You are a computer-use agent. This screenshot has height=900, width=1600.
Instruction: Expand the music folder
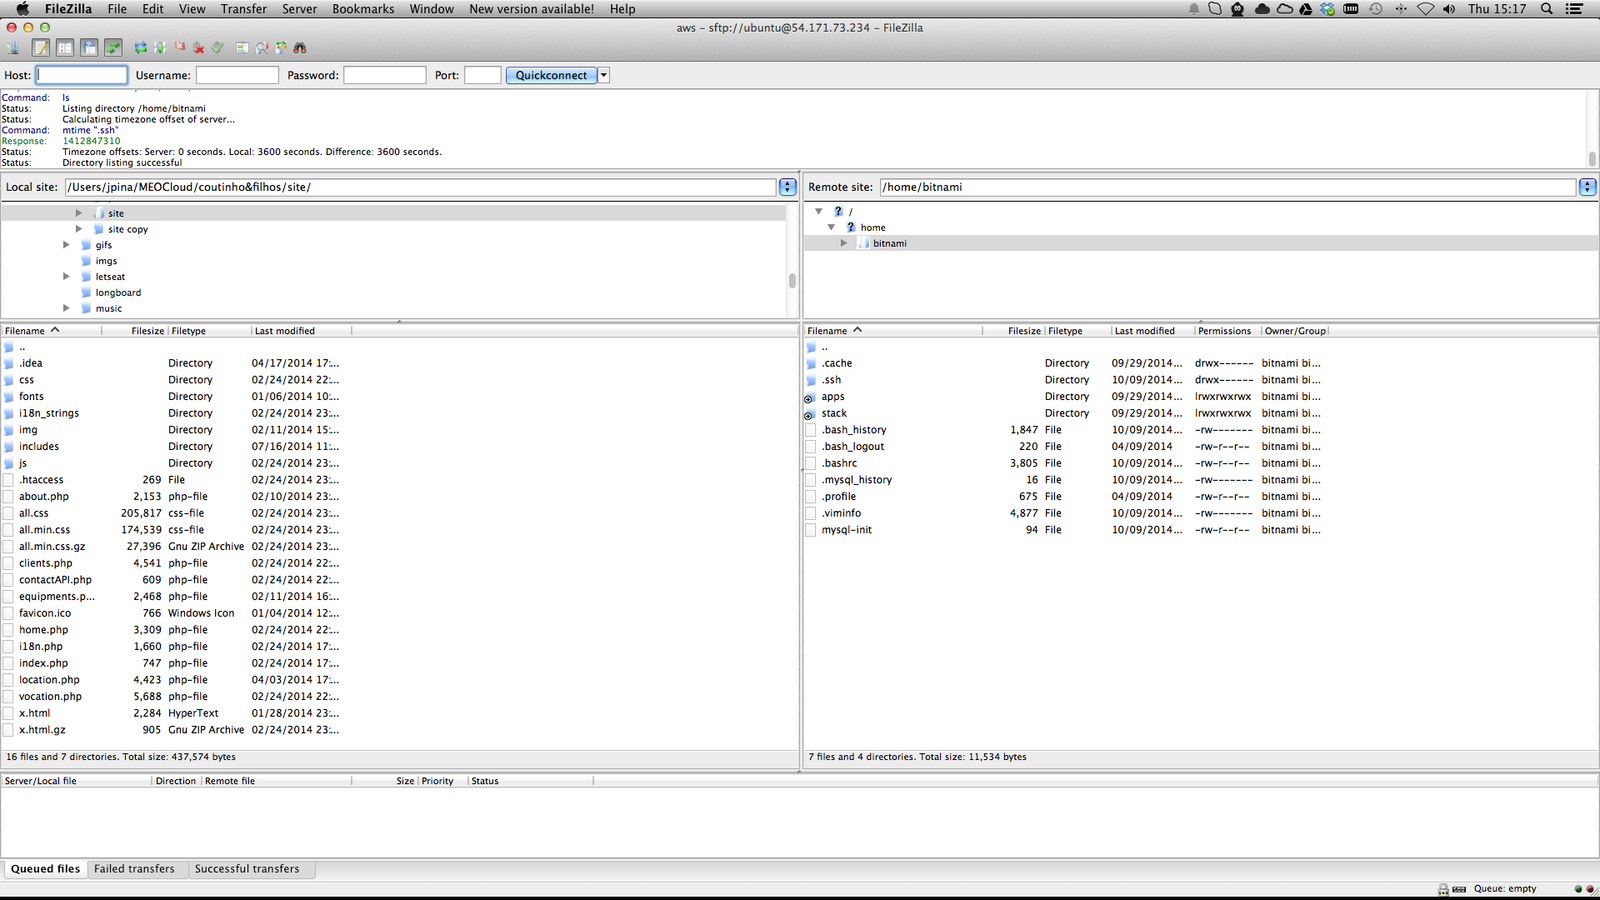click(x=66, y=309)
